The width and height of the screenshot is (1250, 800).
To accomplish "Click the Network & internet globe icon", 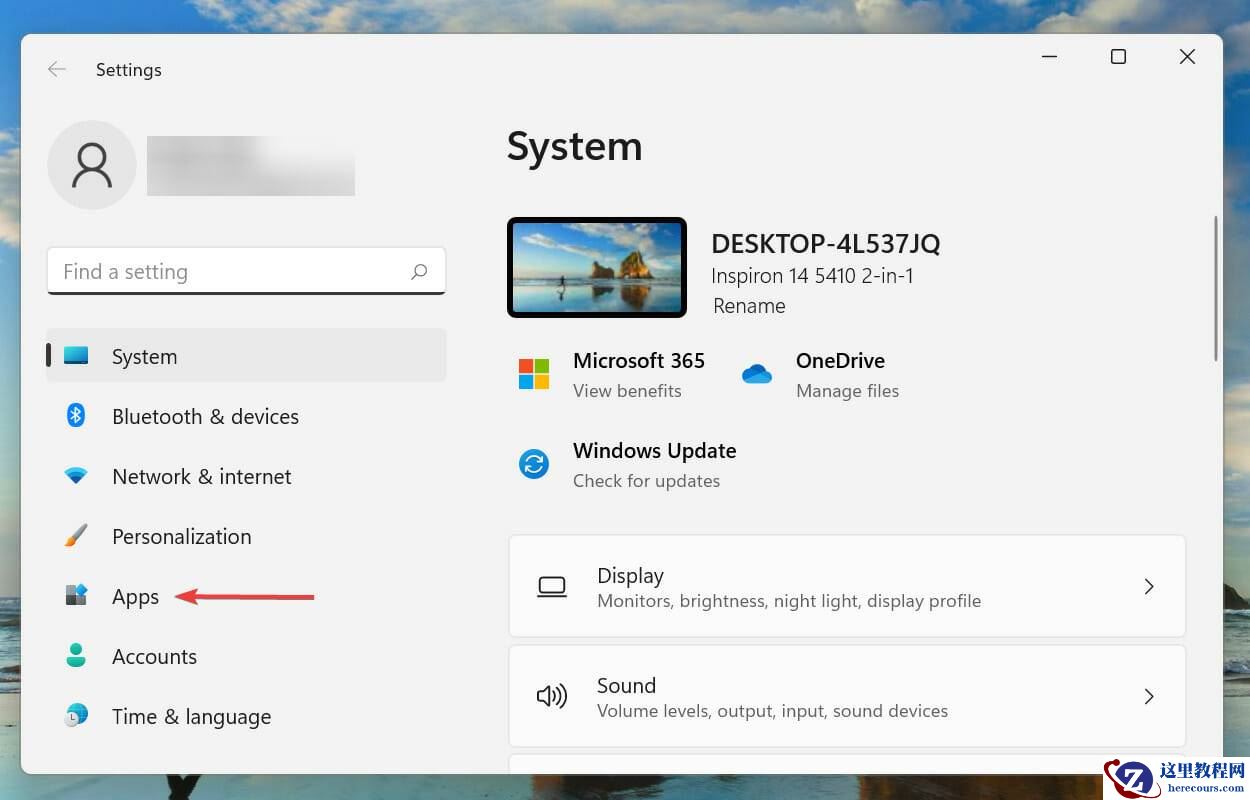I will [76, 476].
